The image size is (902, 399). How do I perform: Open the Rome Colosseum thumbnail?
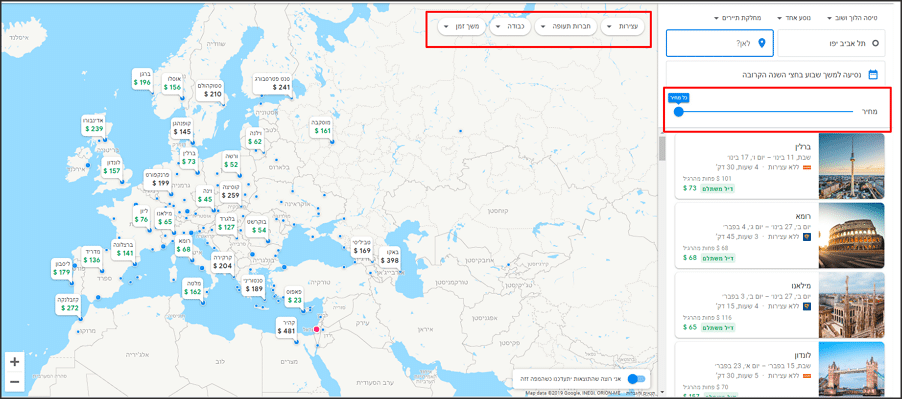point(851,236)
